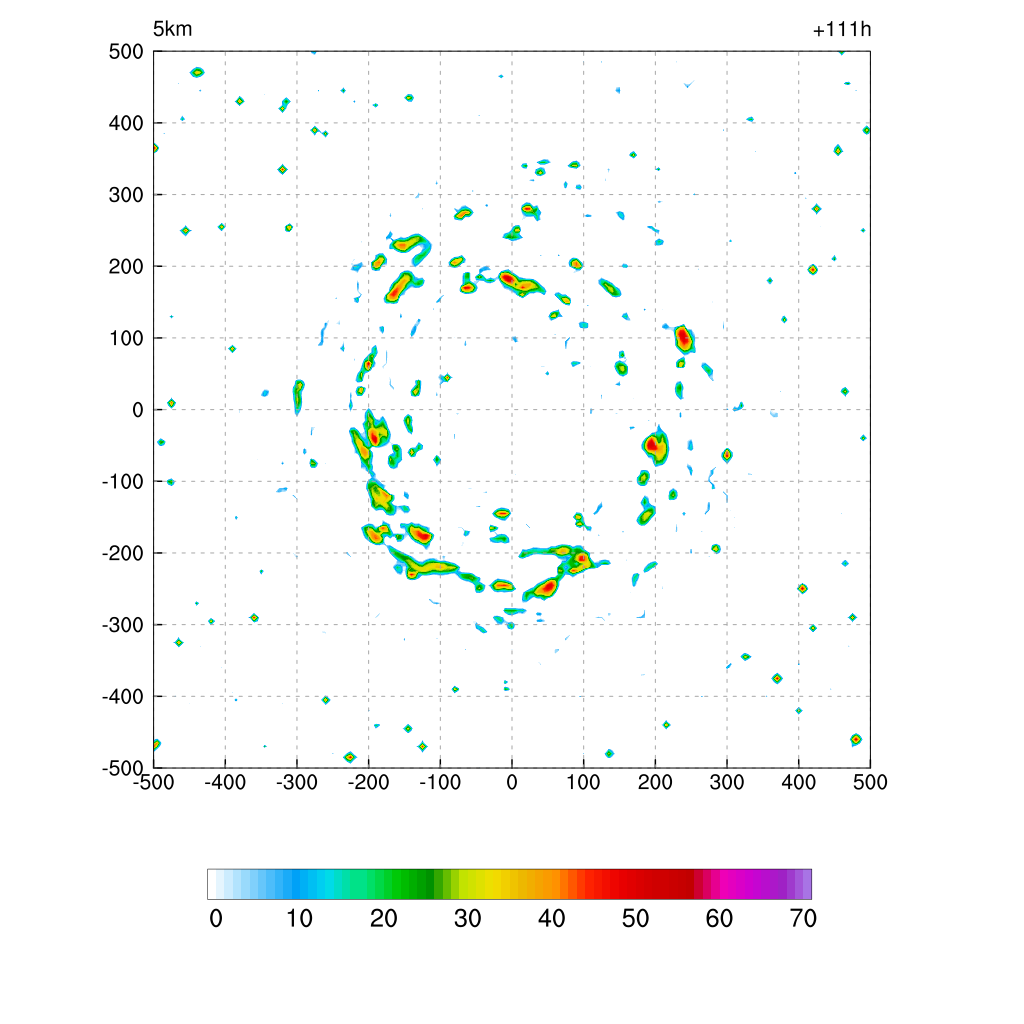Screen dimensions: 1024x1024
Task: Click colorbar scale label "40"
Action: coord(552,919)
